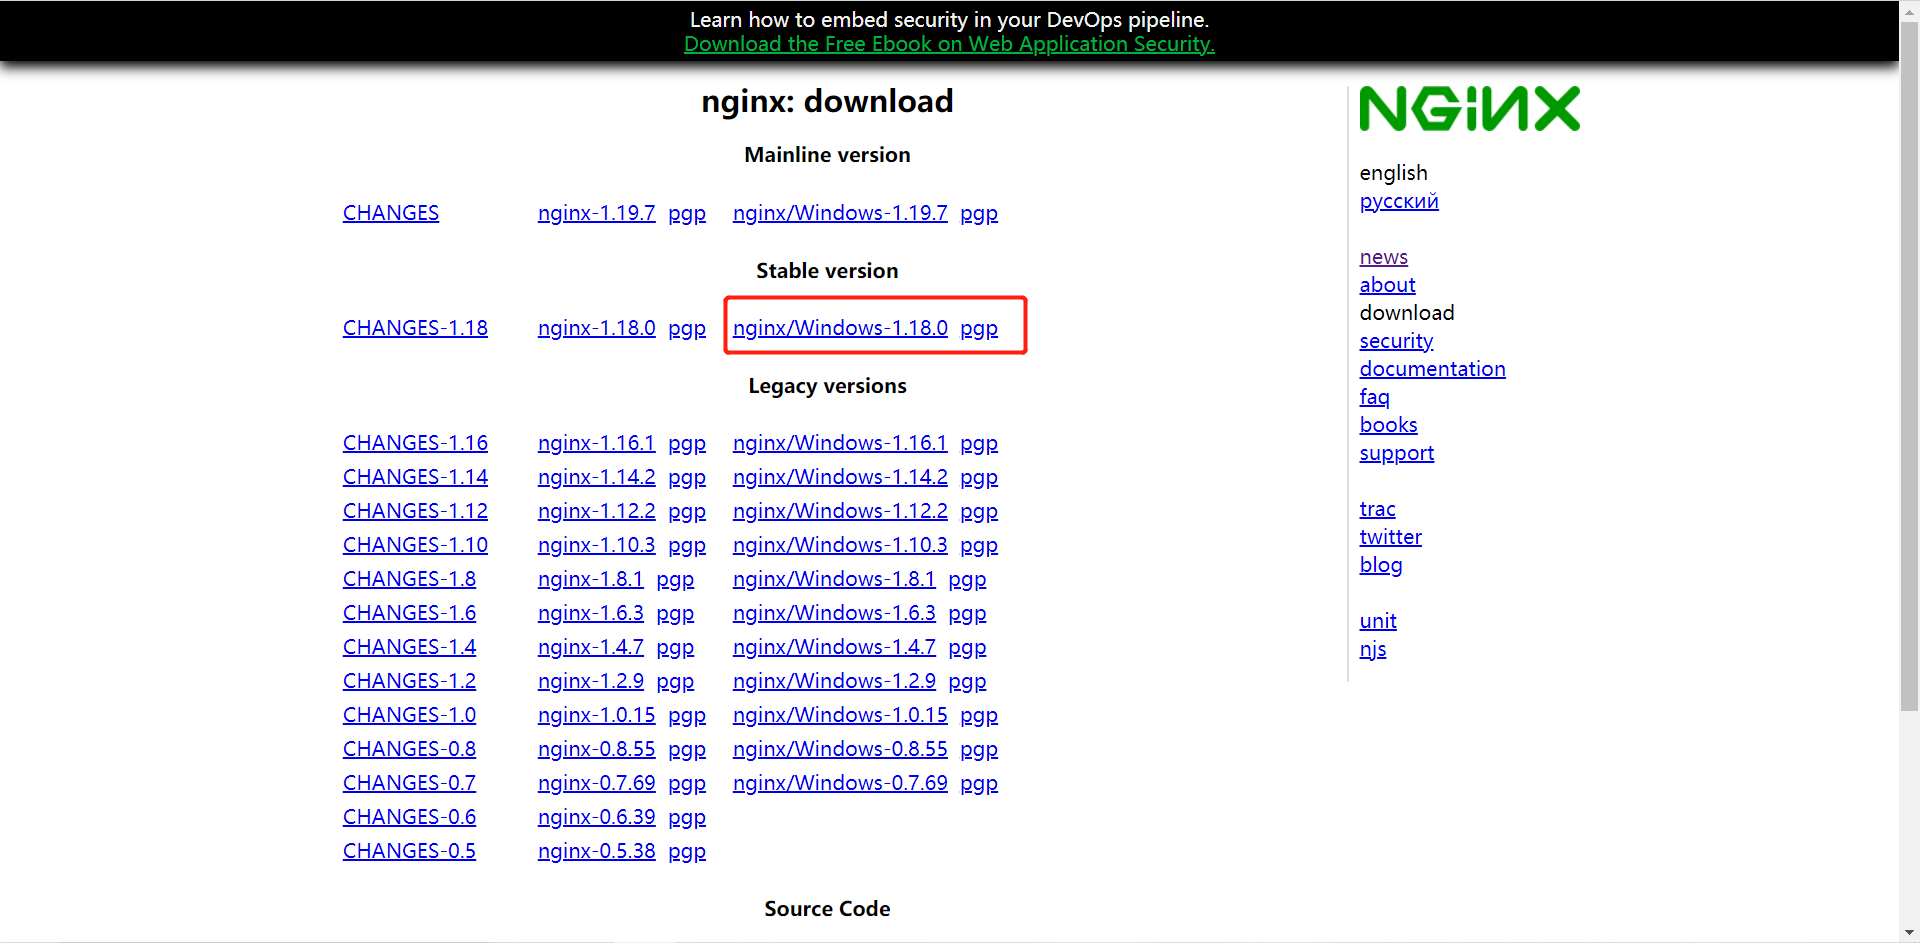This screenshot has height=943, width=1920.
Task: Open pgp signature for nginx-1.19.7
Action: tap(687, 214)
